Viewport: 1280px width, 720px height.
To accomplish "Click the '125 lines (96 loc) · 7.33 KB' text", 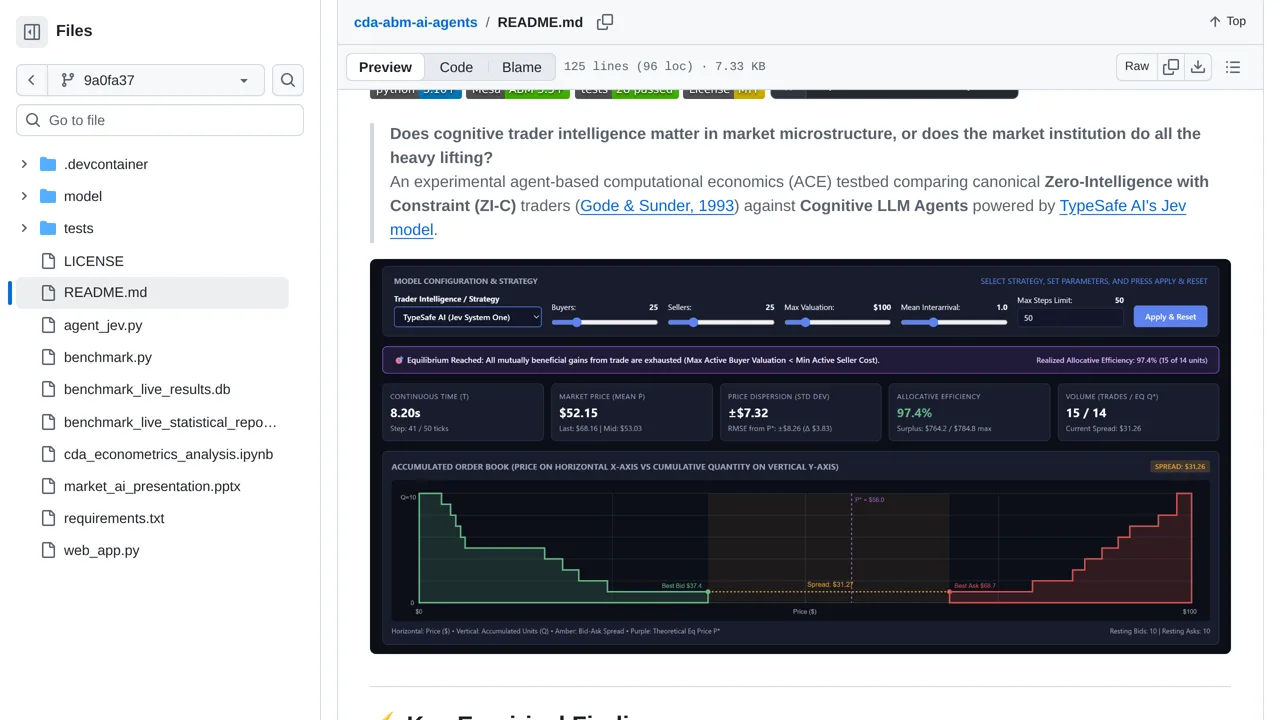I will (x=664, y=67).
